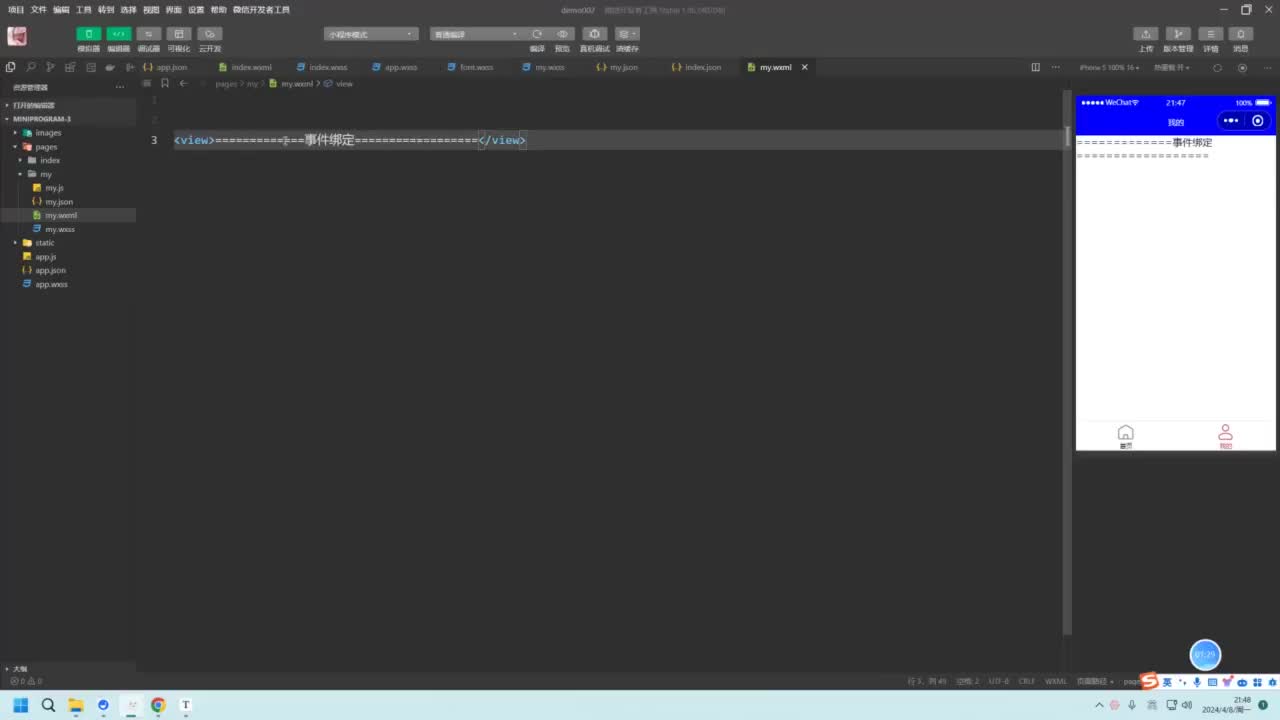
Task: Switch to the app.json tab
Action: pos(171,67)
